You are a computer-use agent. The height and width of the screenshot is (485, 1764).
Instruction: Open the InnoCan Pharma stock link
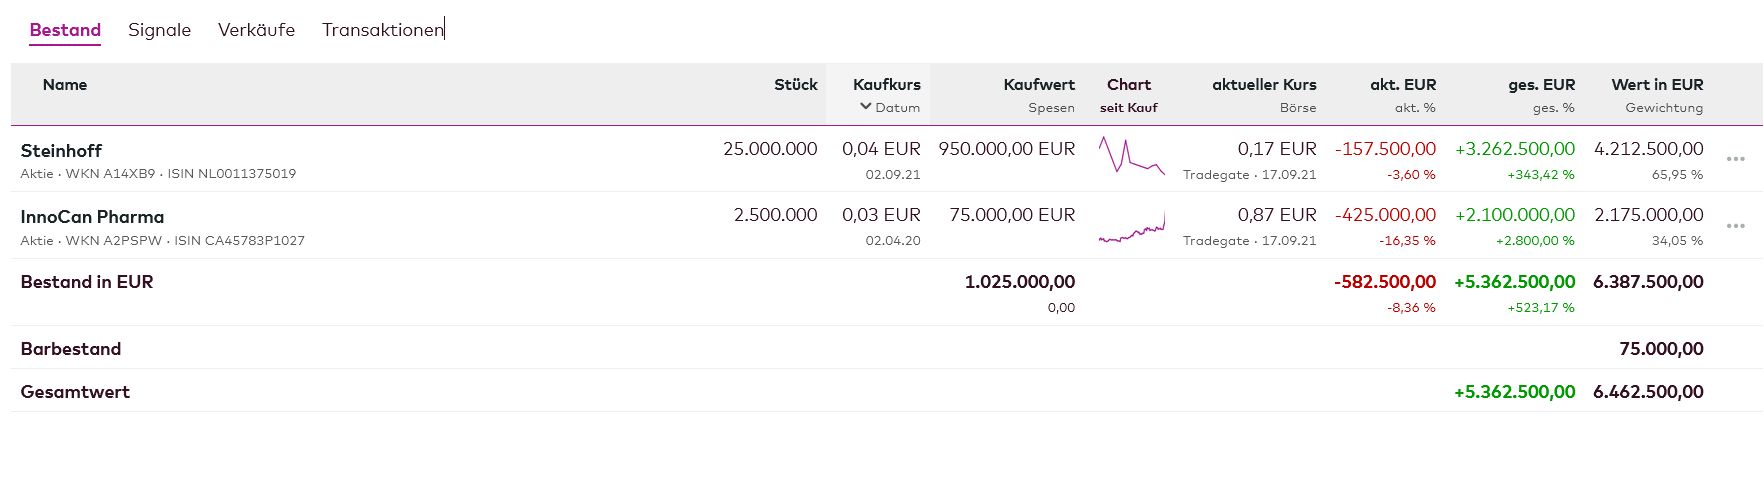pyautogui.click(x=92, y=217)
